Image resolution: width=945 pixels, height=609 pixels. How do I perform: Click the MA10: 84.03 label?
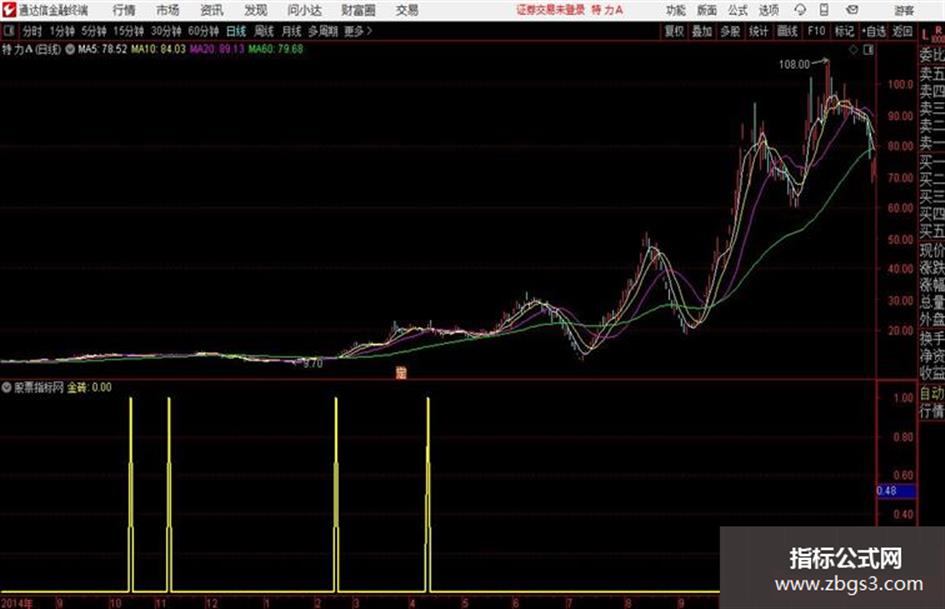coord(159,49)
